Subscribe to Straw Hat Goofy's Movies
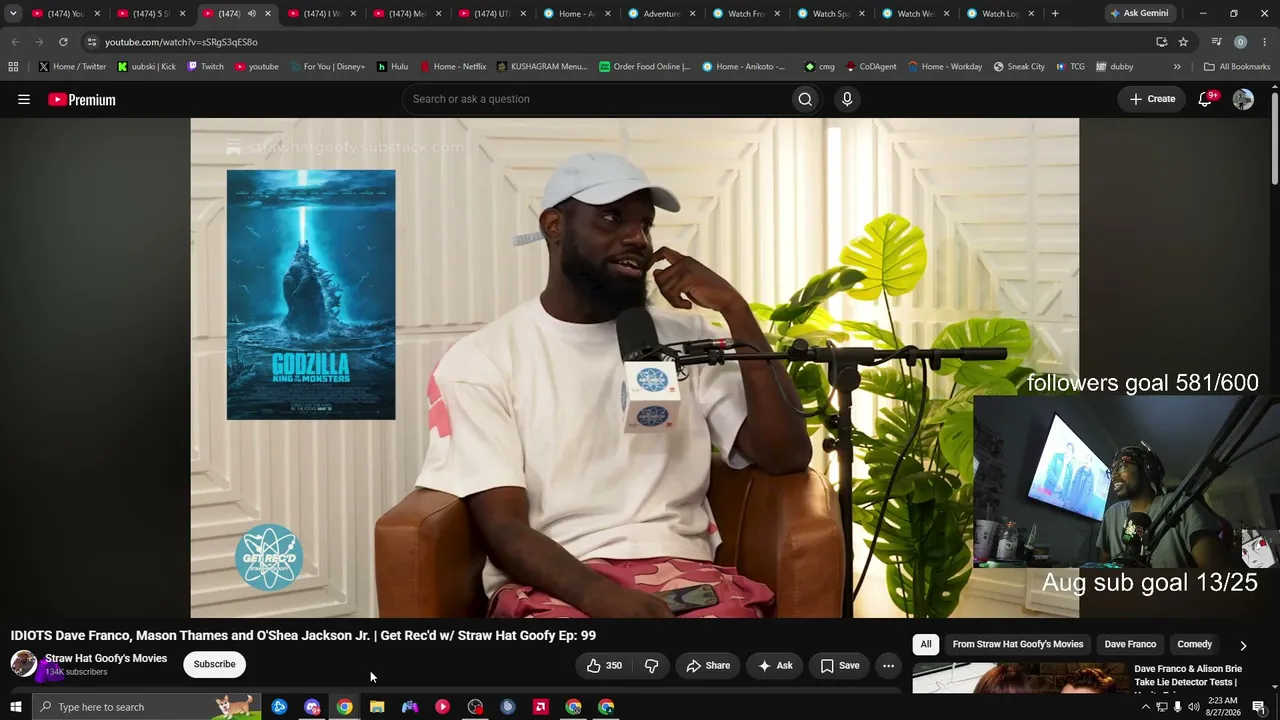 coord(214,664)
